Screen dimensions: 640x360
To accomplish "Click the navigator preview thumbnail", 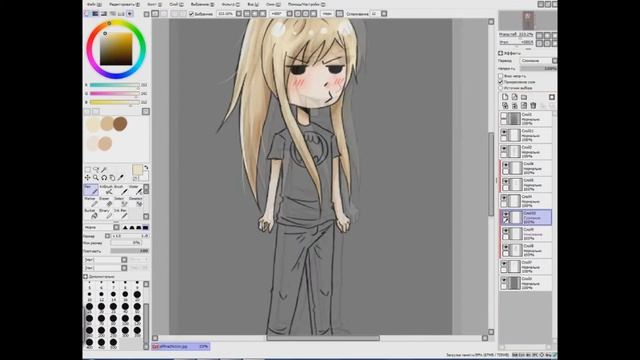I will click(528, 20).
